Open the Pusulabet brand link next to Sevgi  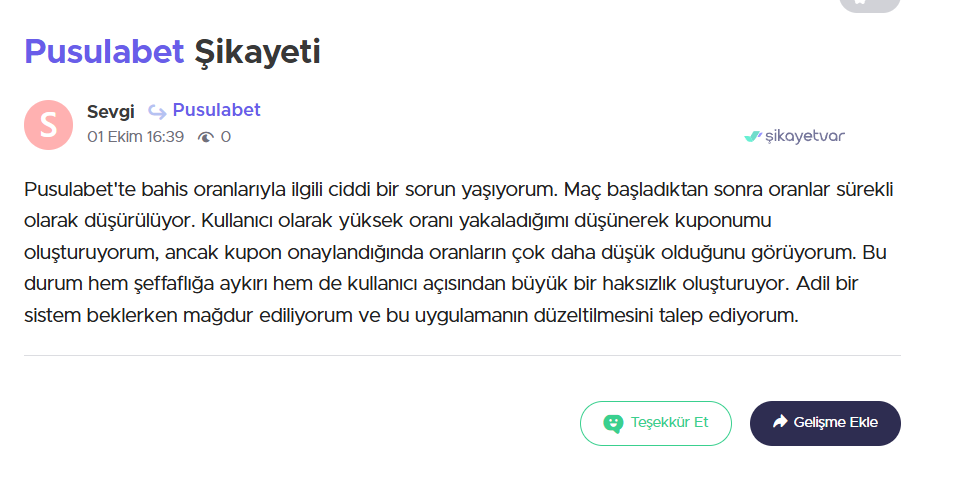point(216,110)
